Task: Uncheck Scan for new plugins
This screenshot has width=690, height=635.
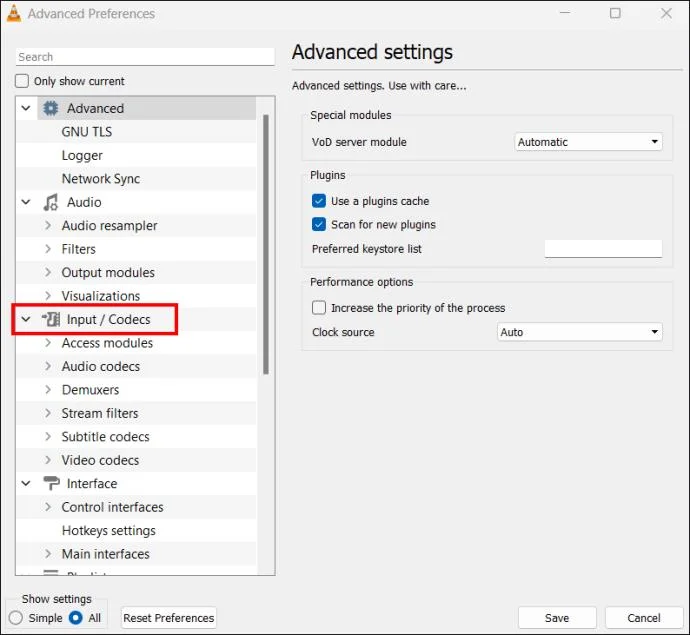Action: [319, 224]
